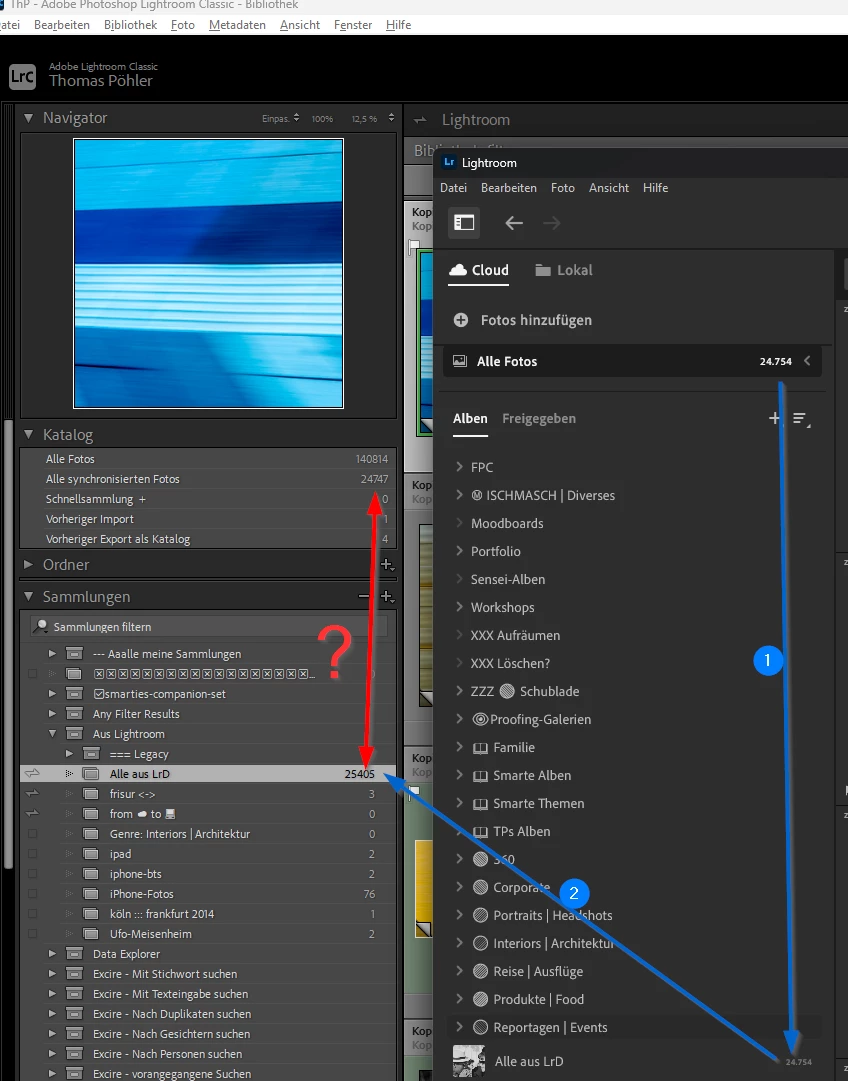Click the forward arrow in Lightroom window
The image size is (848, 1081).
(x=552, y=223)
